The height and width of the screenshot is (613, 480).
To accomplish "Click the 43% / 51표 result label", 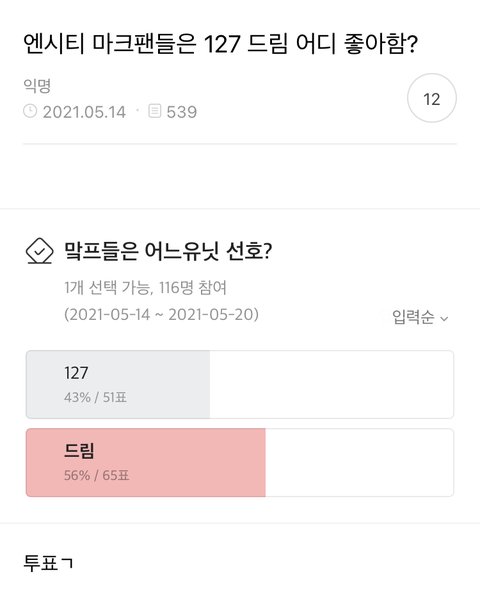I will click(x=95, y=398).
